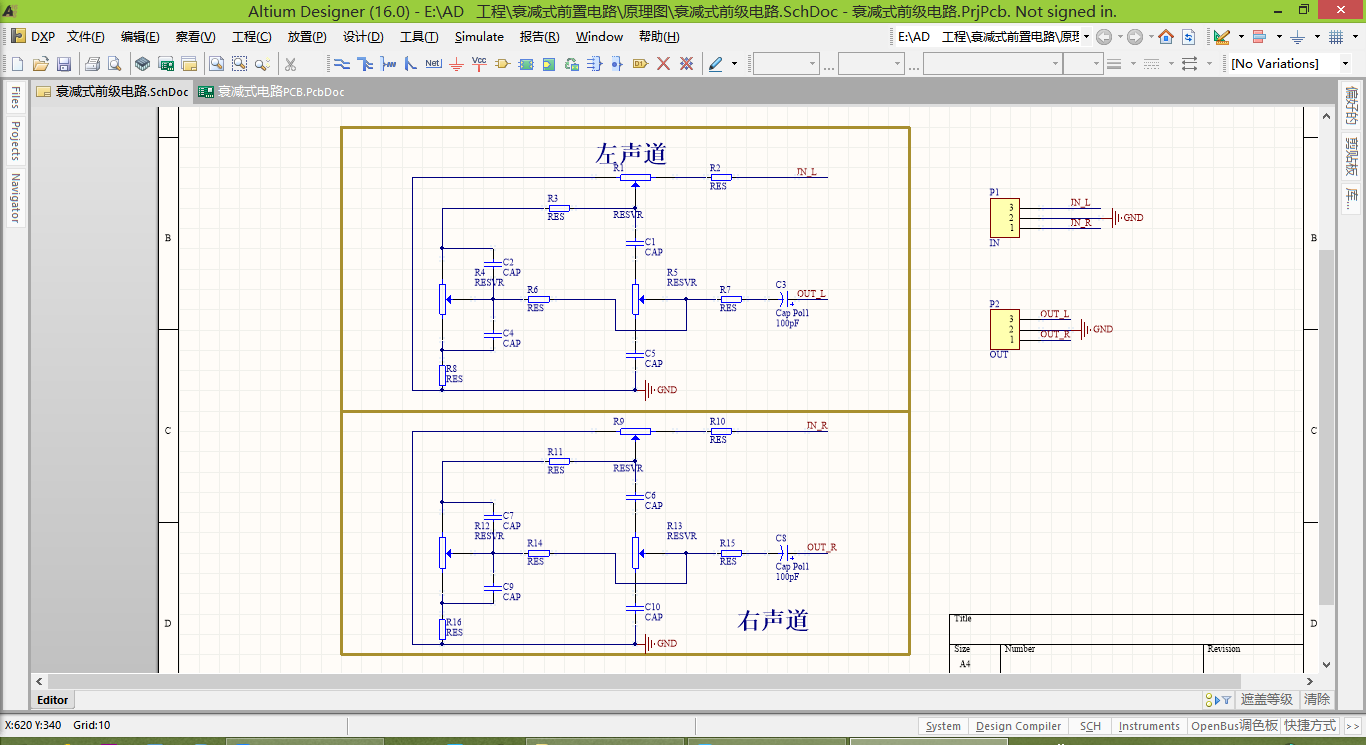Open a file using the folder icon
1366x745 pixels.
tap(40, 63)
